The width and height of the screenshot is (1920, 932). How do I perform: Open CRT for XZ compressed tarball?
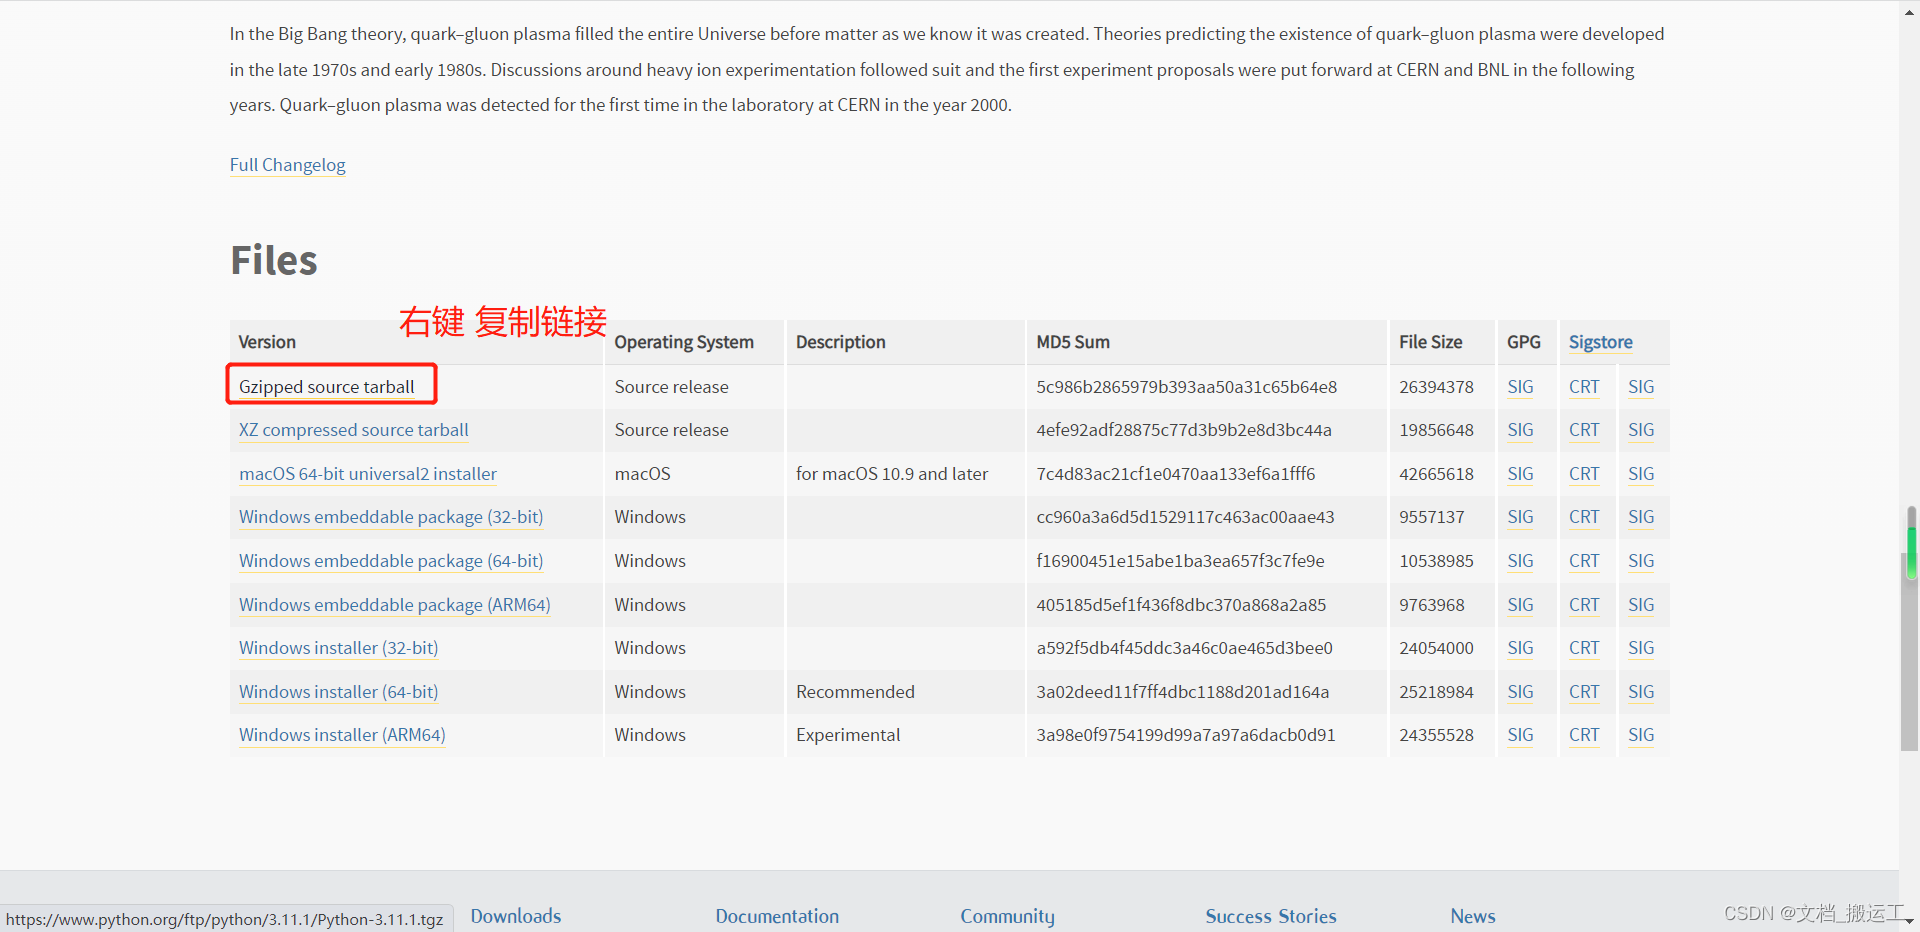click(x=1584, y=430)
